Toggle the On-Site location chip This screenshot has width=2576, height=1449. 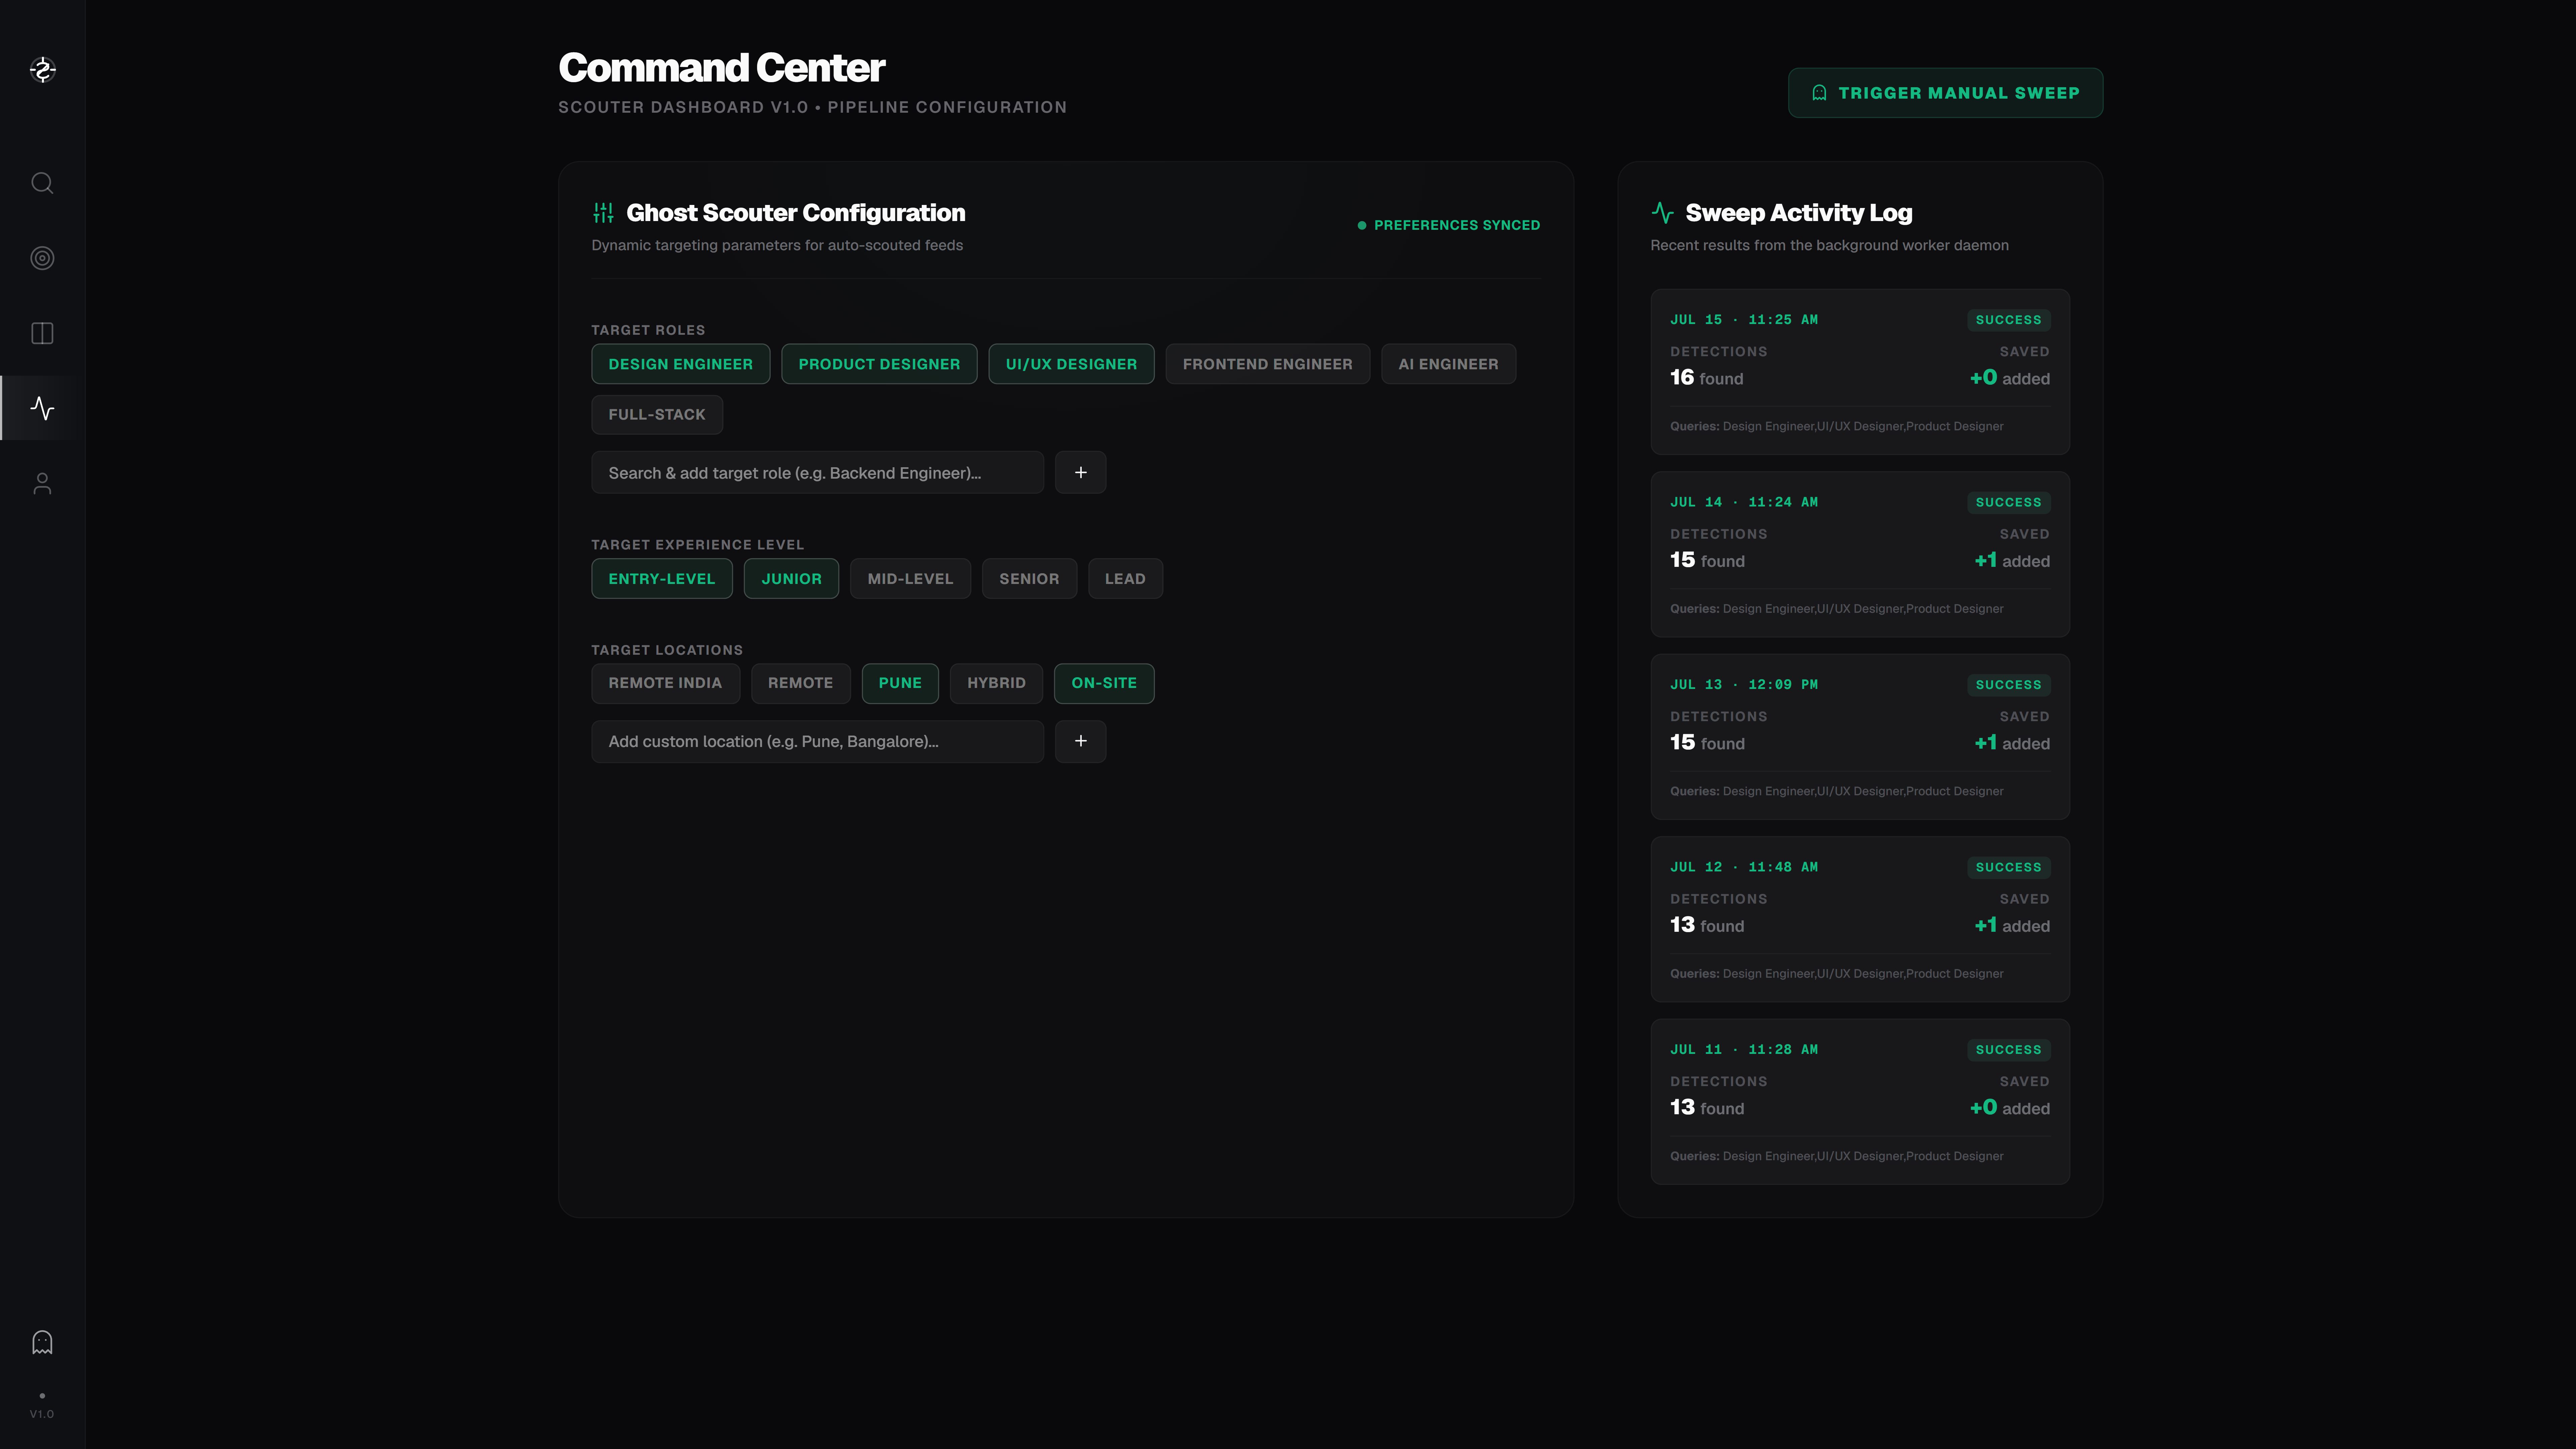pyautogui.click(x=1104, y=683)
